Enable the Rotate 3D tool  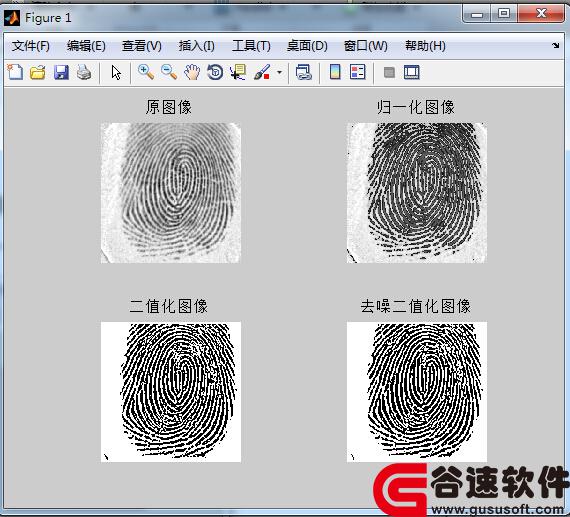[x=215, y=72]
